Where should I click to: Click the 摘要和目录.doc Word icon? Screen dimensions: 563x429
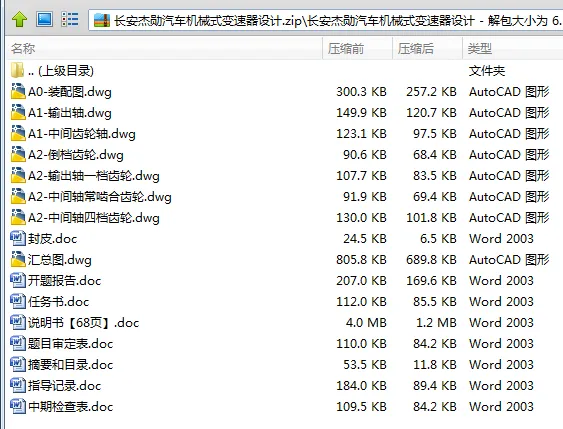click(x=18, y=364)
